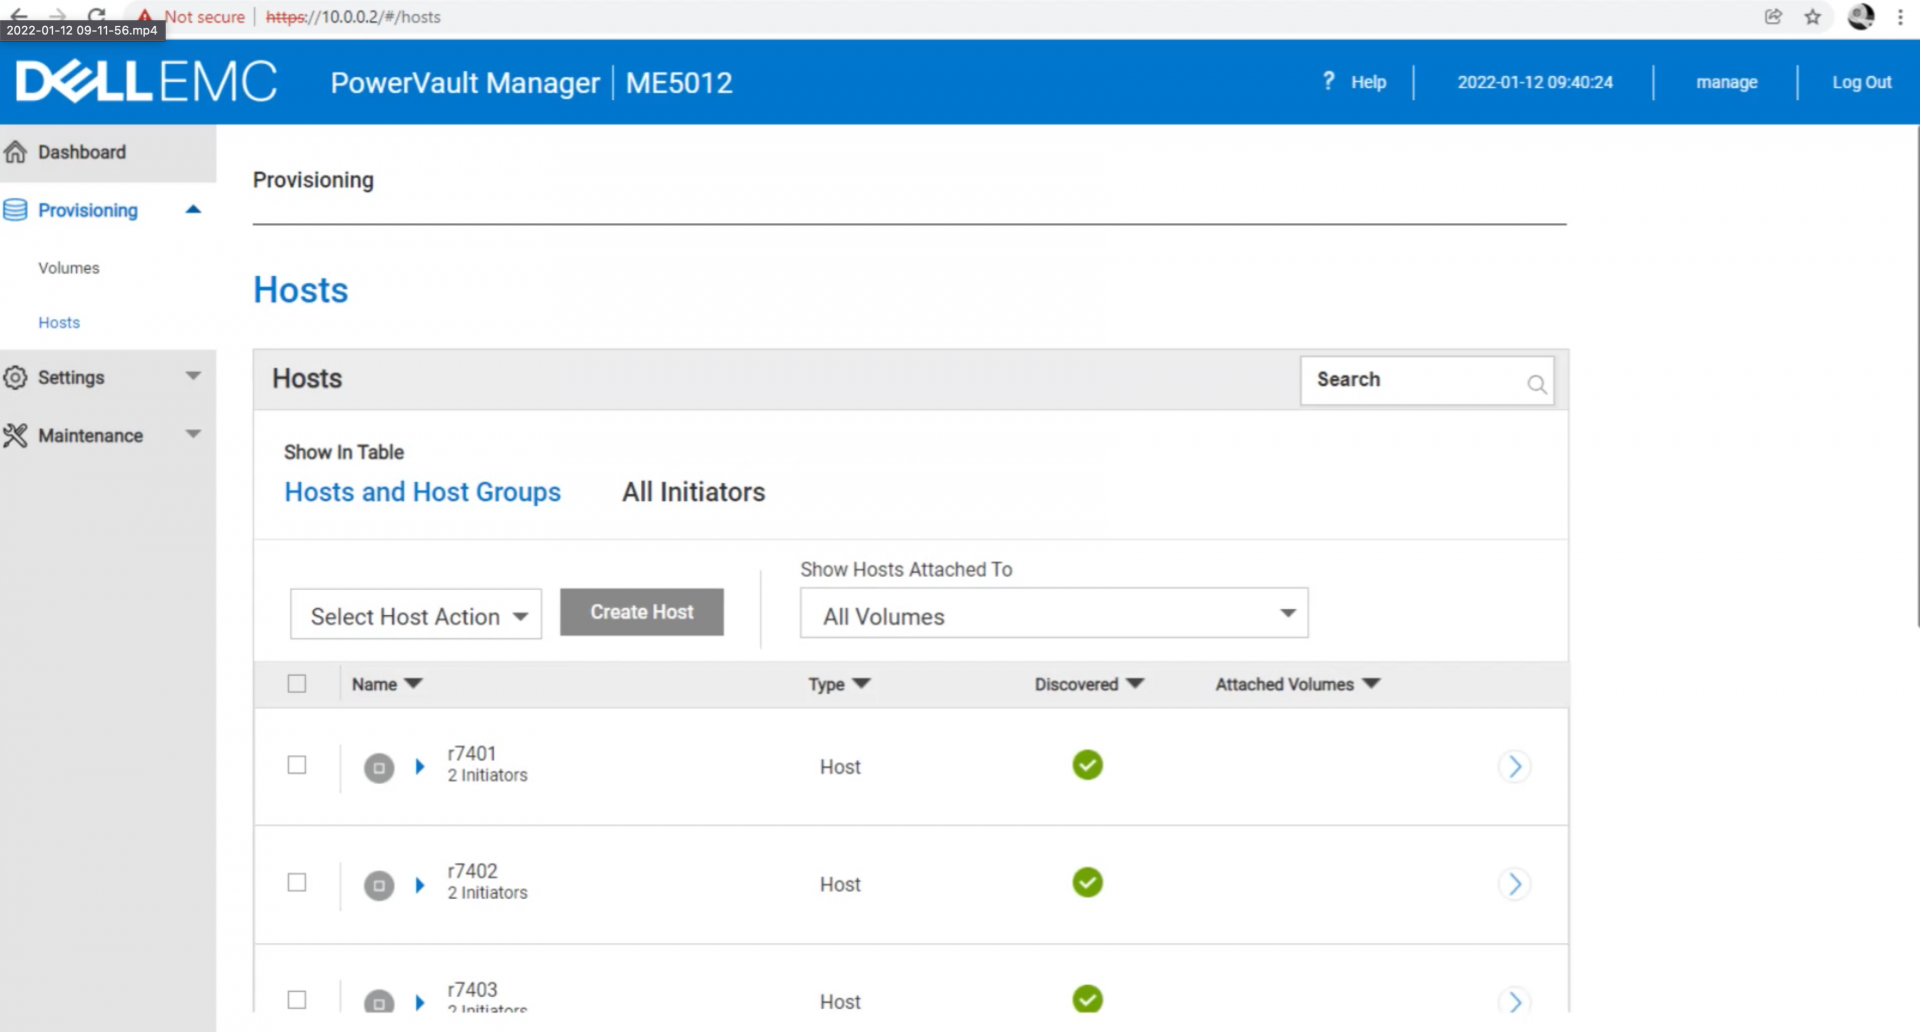Click the Settings gear icon in sidebar

(16, 378)
